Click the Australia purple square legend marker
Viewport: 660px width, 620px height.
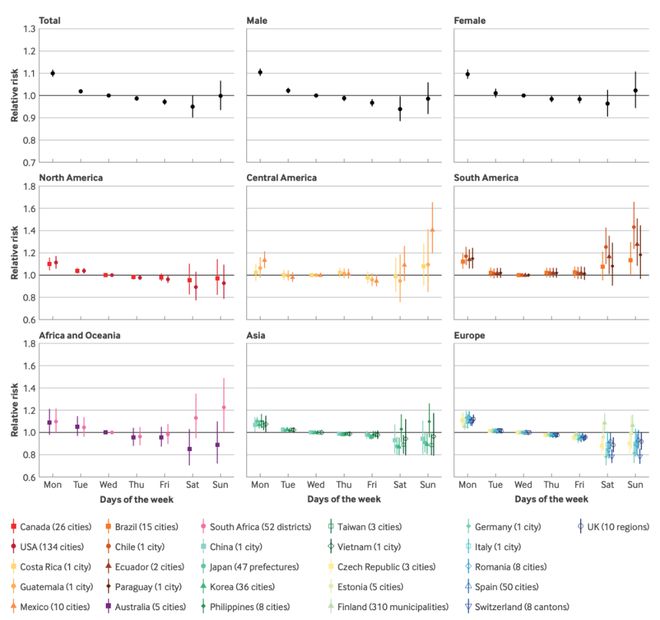tap(109, 607)
